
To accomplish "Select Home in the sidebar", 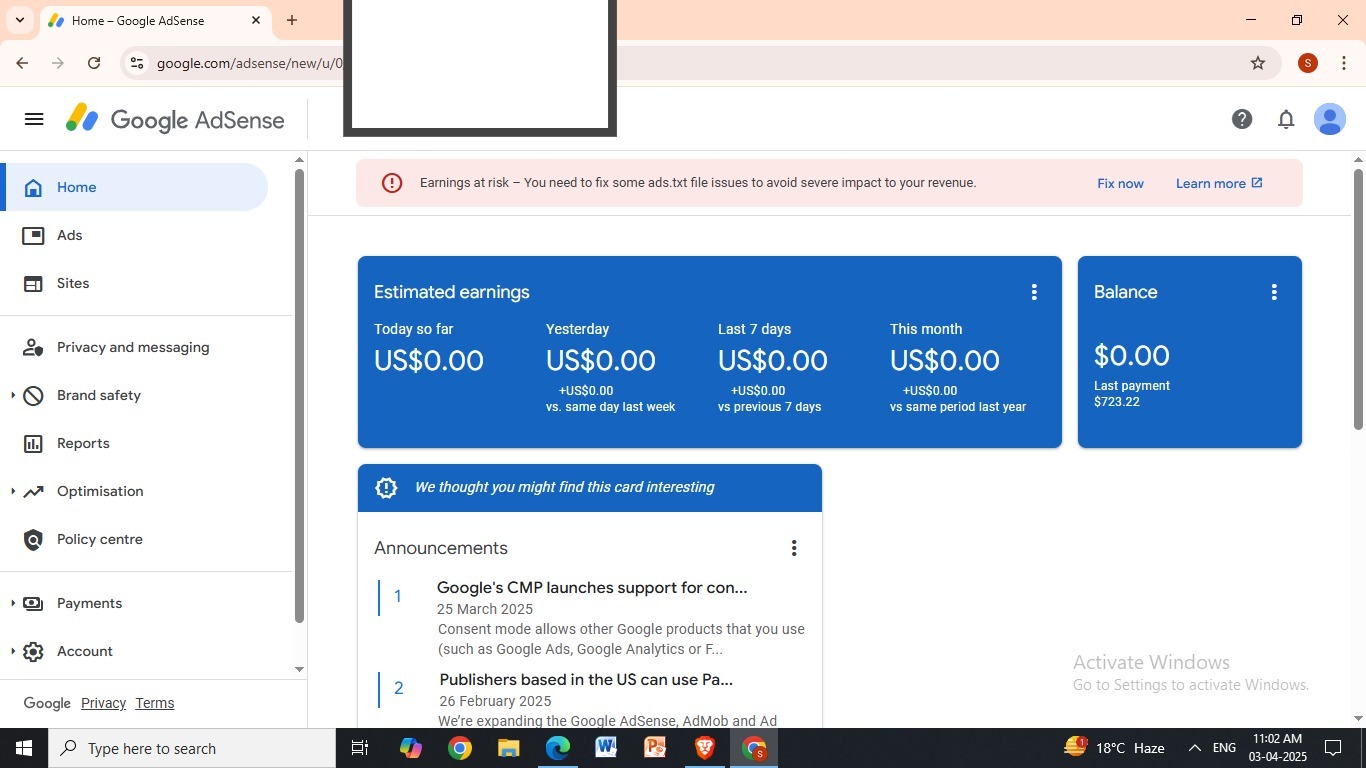I will point(134,187).
